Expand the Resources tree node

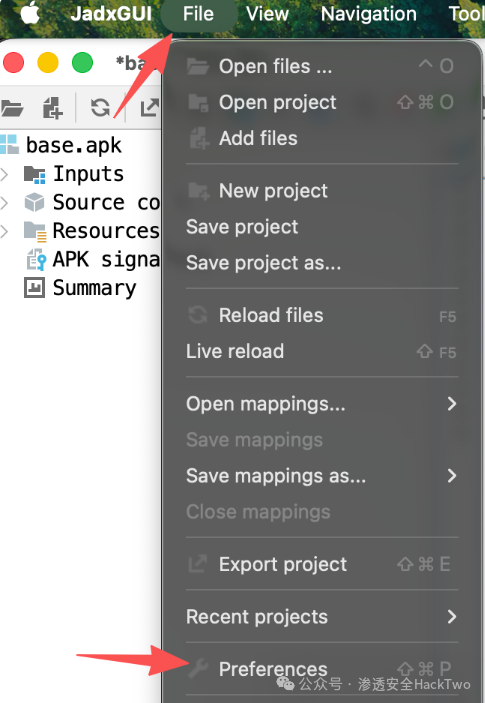4,231
